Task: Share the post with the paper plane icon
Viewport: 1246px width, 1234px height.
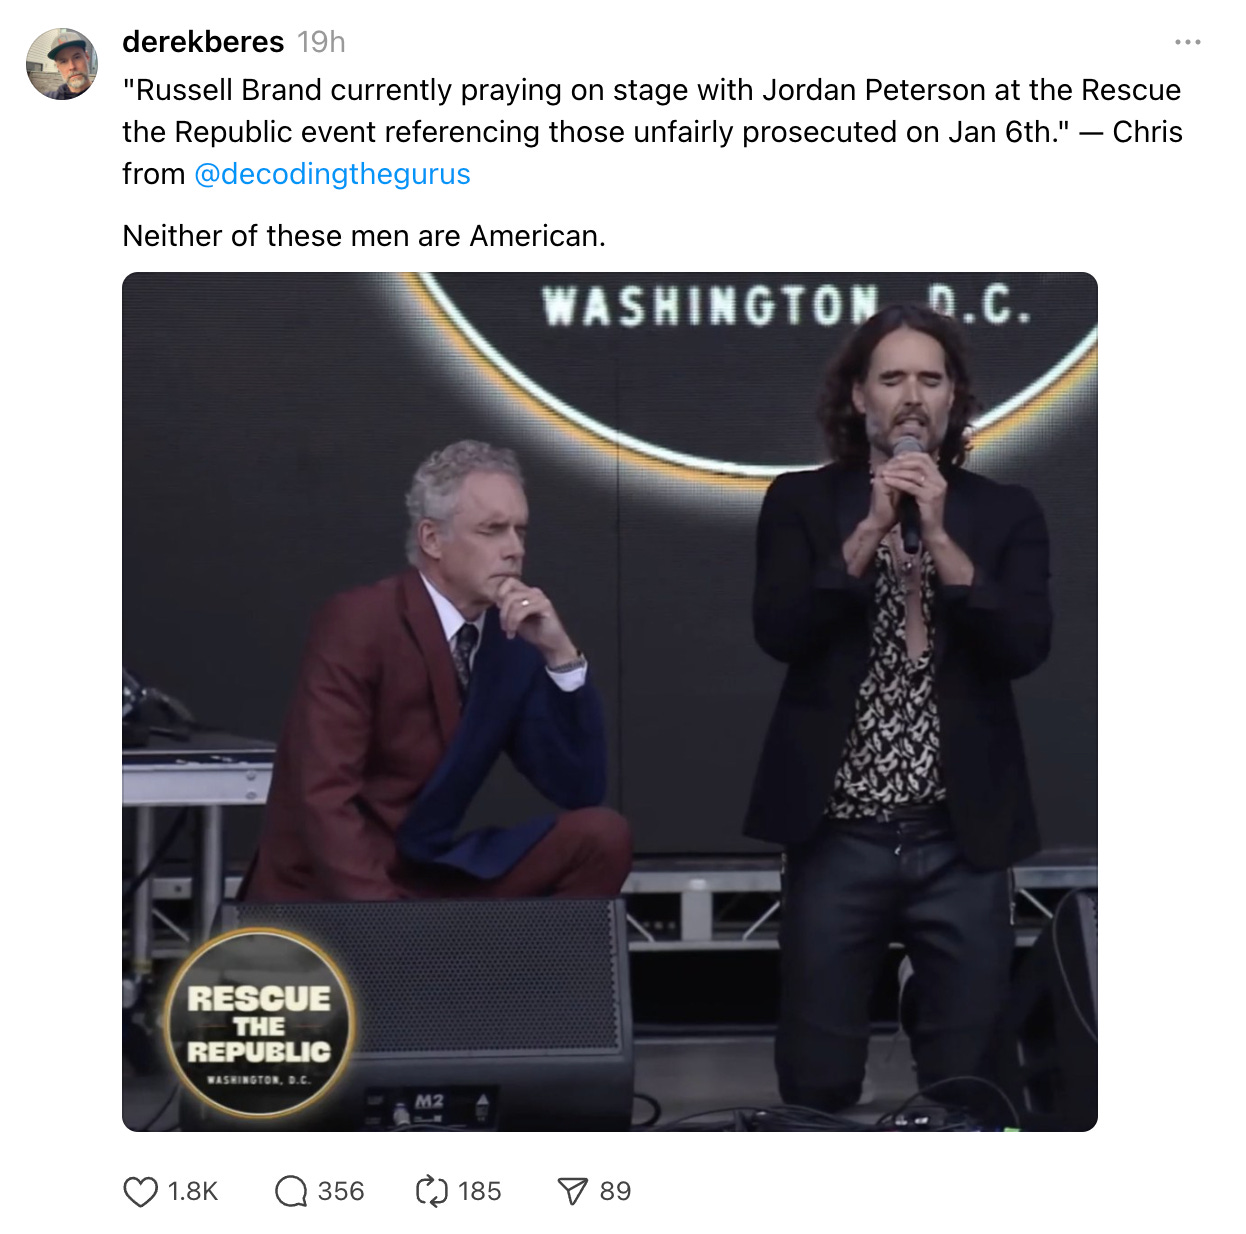Action: (x=572, y=1191)
